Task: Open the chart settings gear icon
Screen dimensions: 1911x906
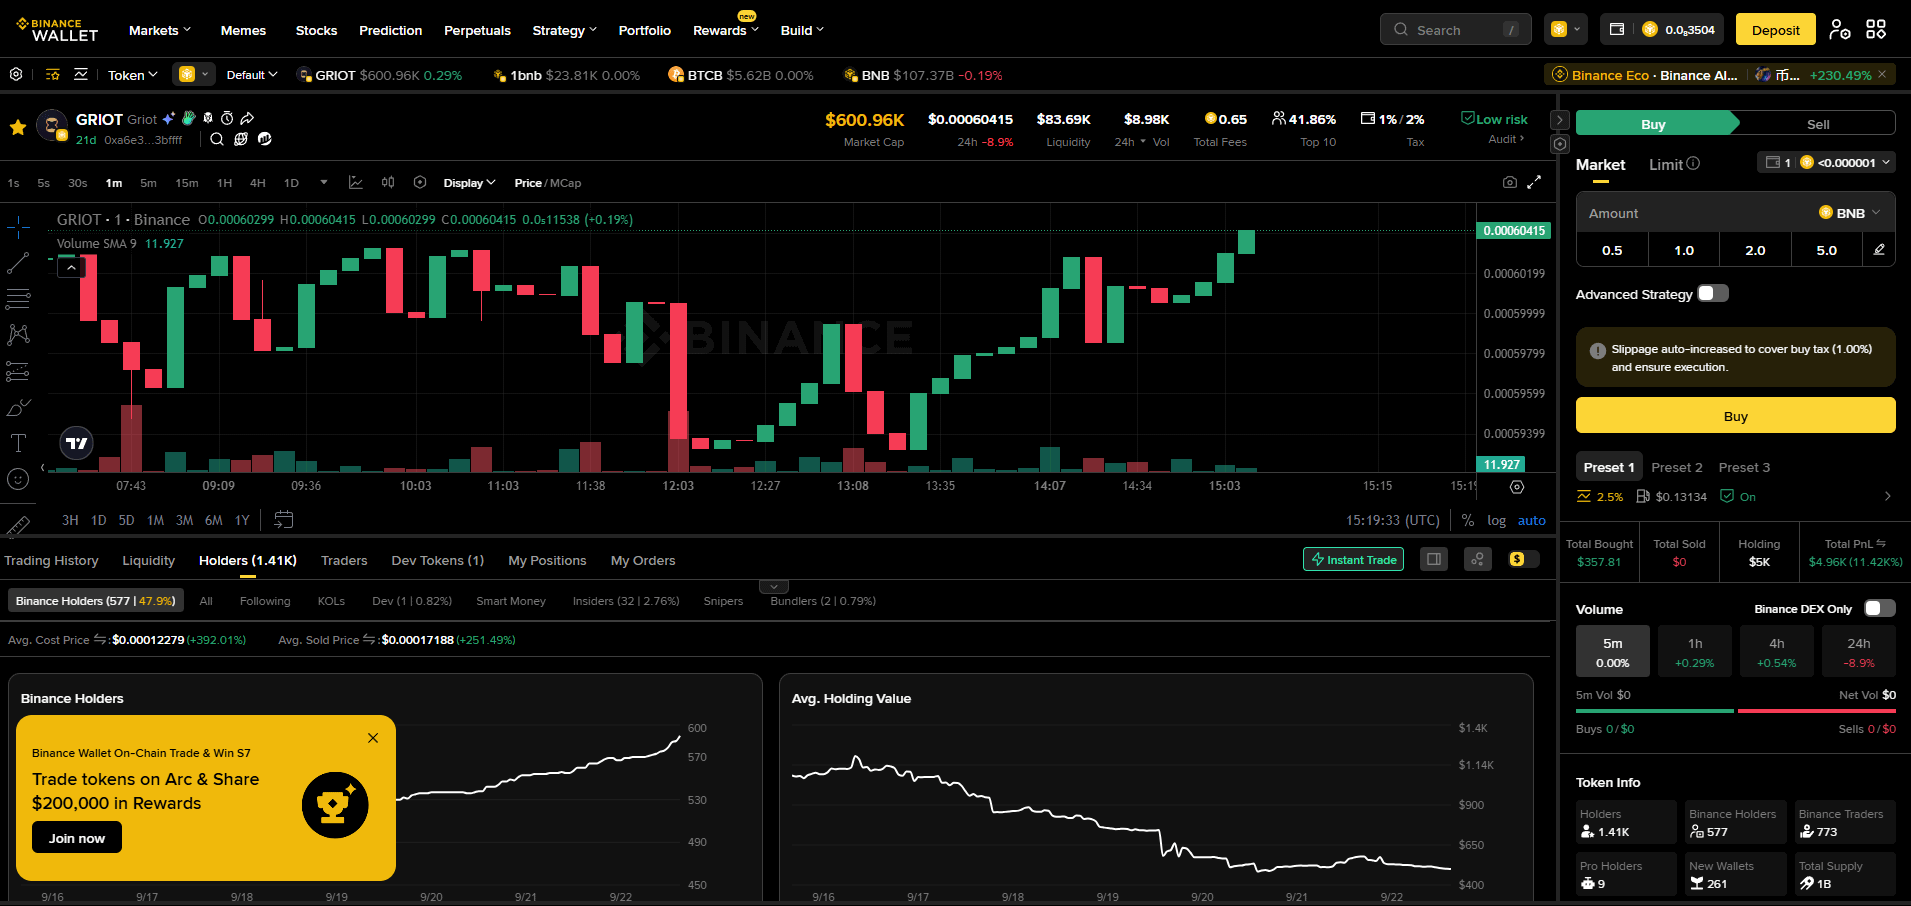Action: click(x=1517, y=487)
